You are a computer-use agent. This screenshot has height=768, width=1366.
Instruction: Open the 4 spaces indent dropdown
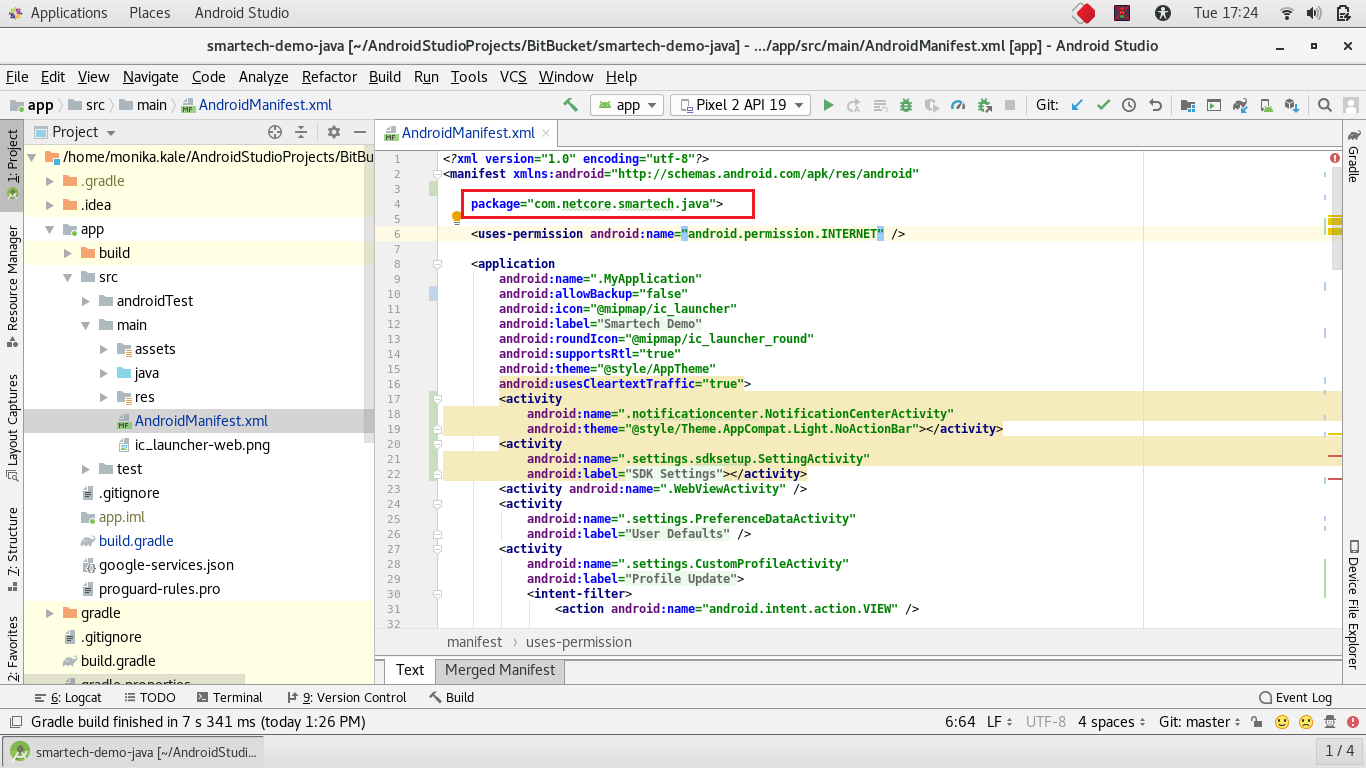pos(1112,722)
